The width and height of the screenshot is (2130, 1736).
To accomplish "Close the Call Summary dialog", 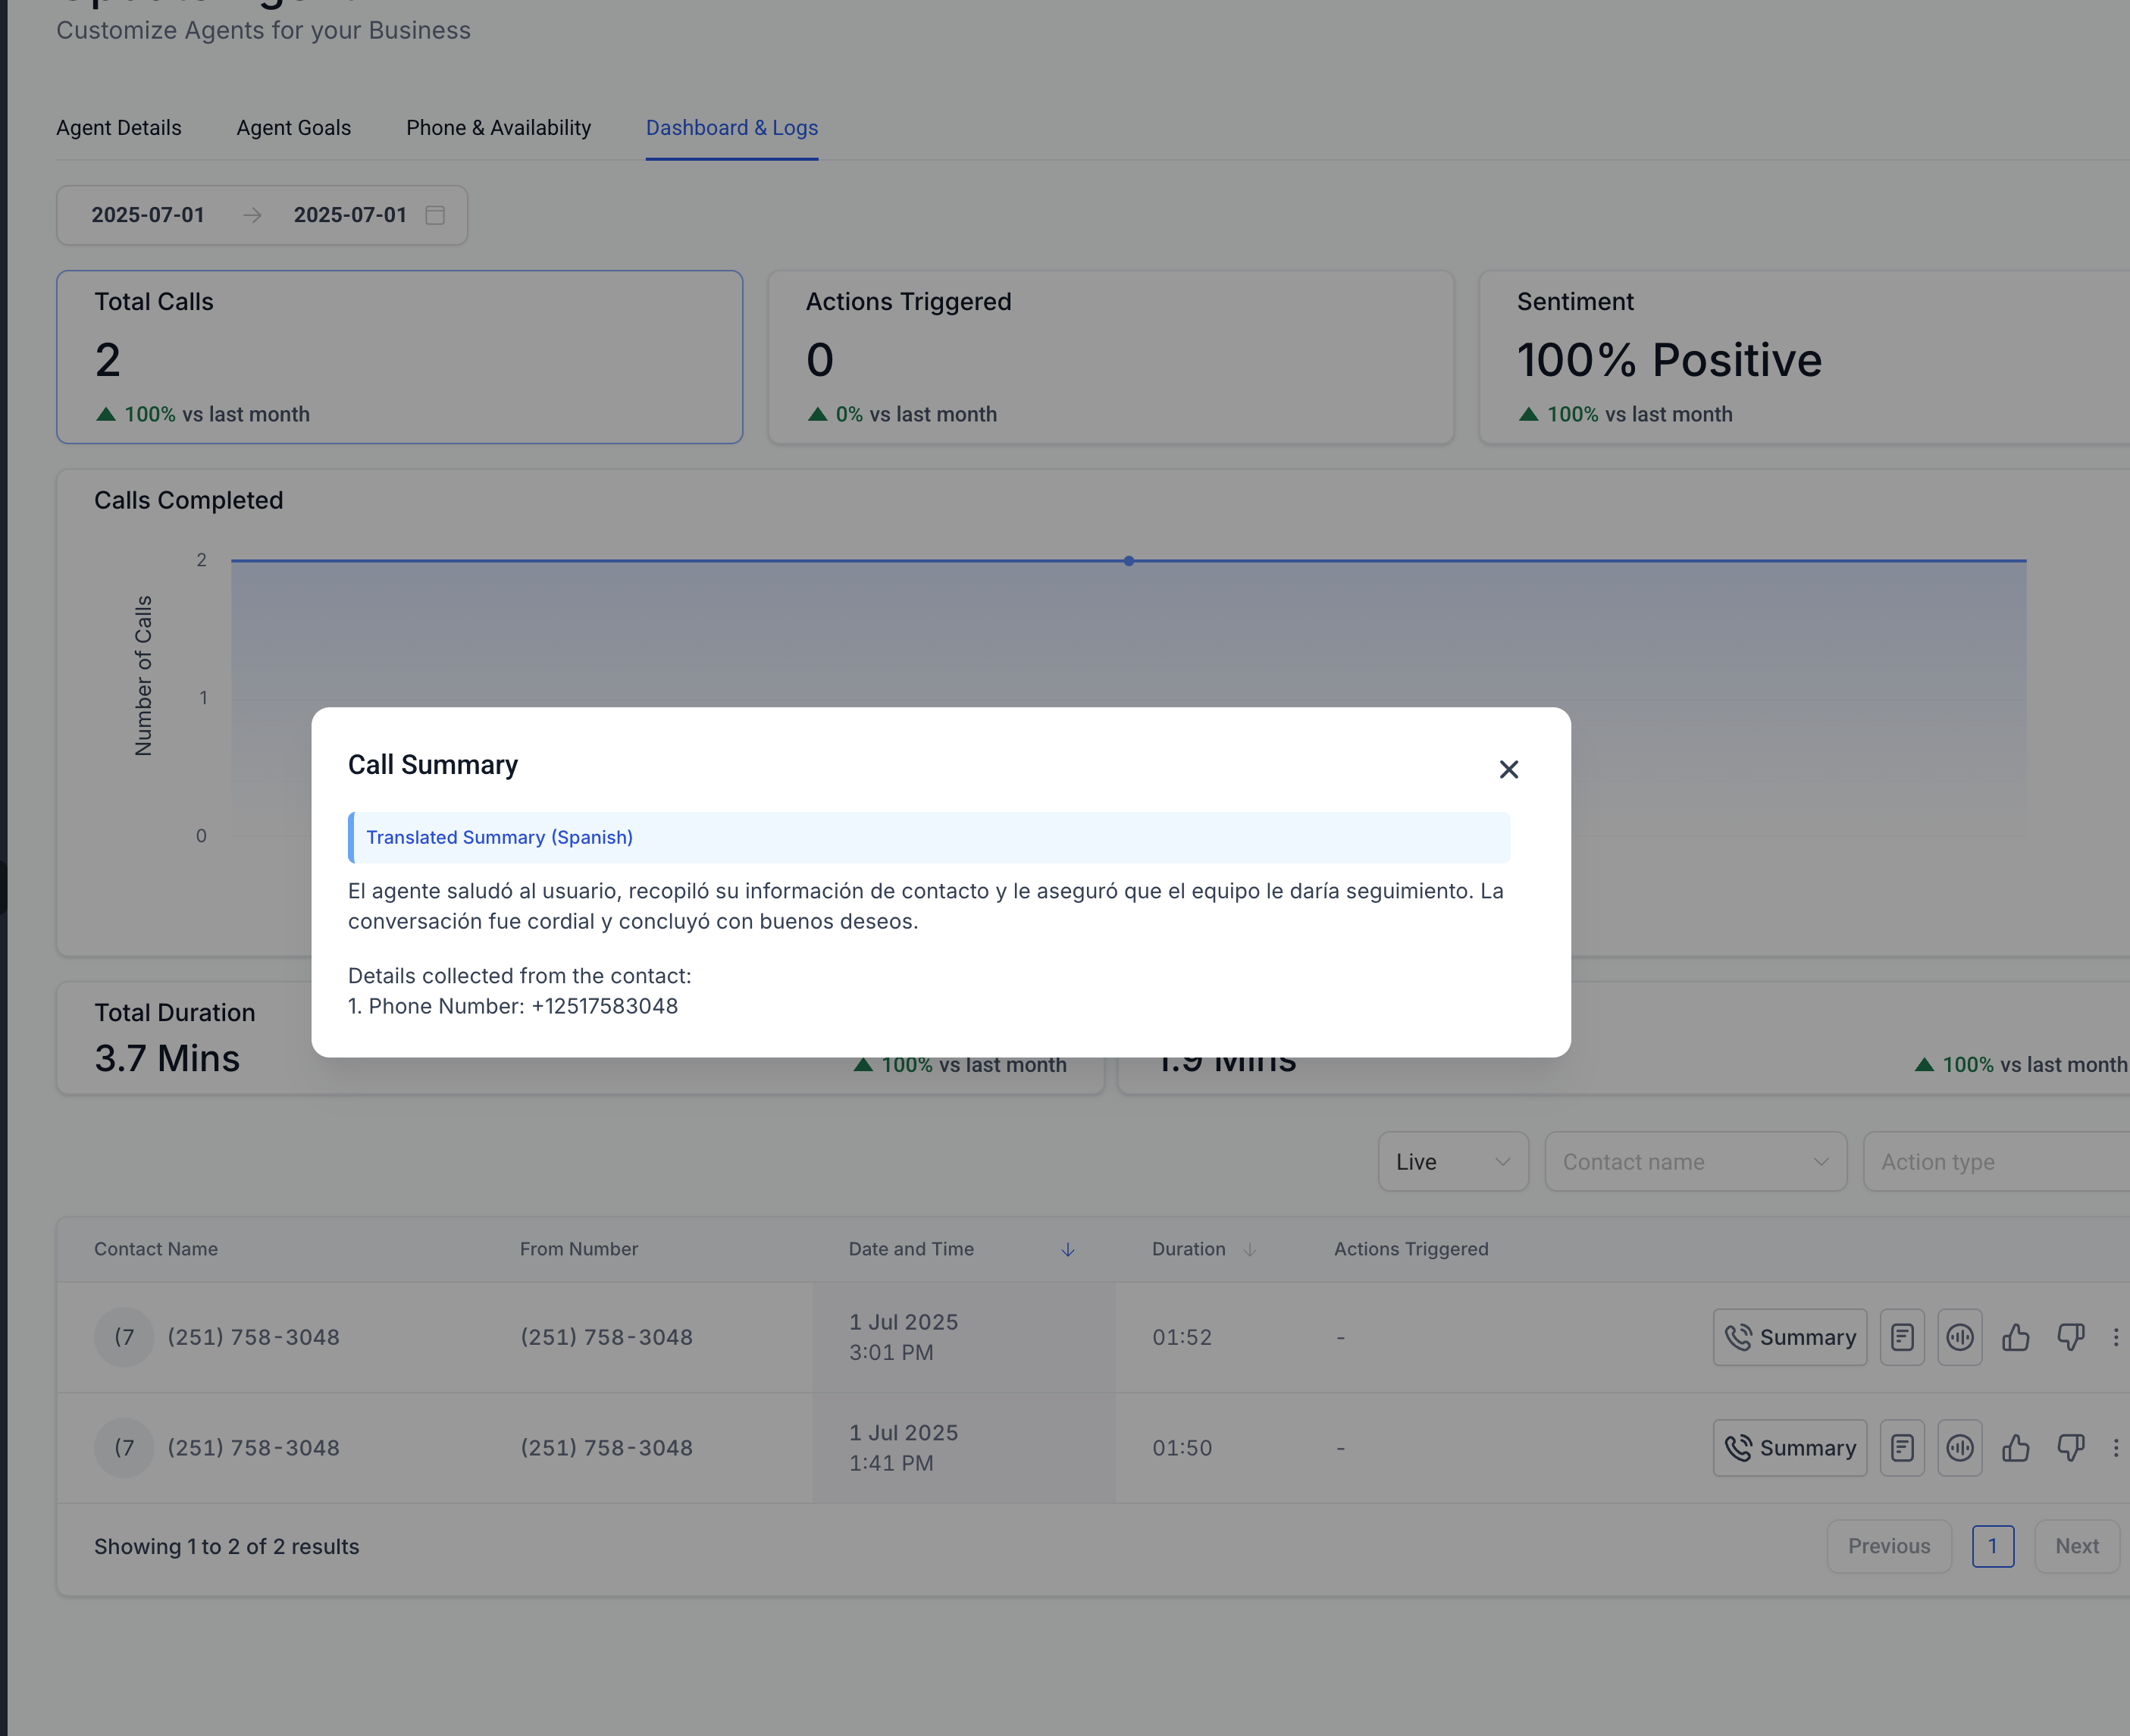I will coord(1508,769).
